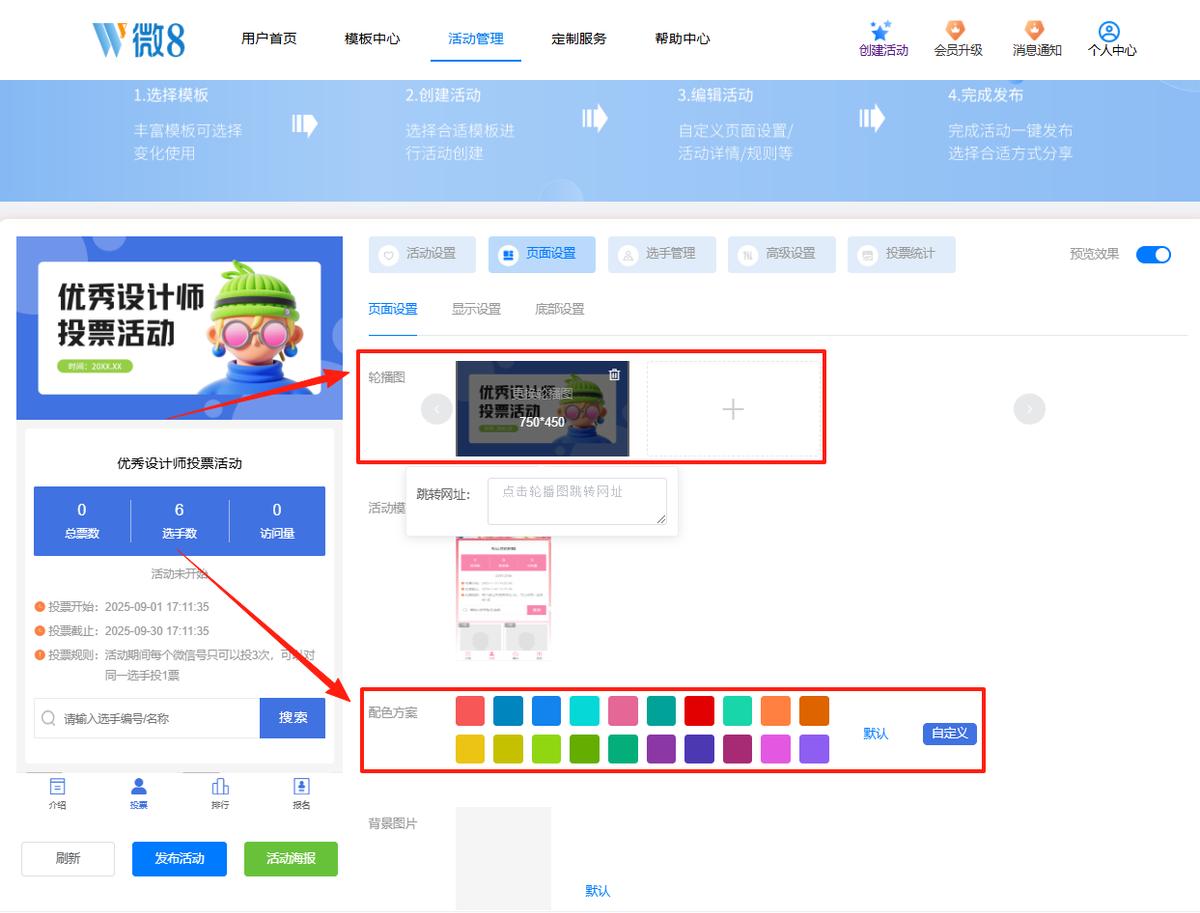The image size is (1200, 913).
Task: Switch to the 显示设置 sub-tab
Action: [476, 309]
